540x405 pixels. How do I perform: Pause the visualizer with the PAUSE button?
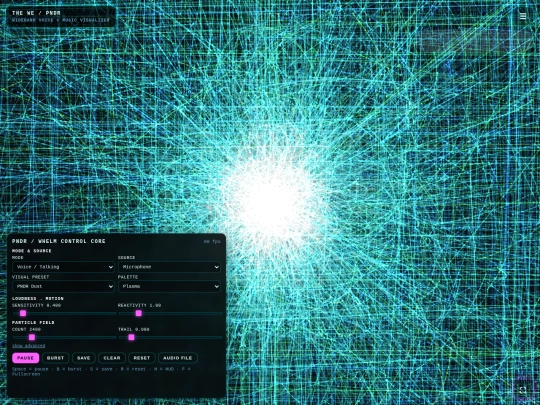[x=25, y=358]
